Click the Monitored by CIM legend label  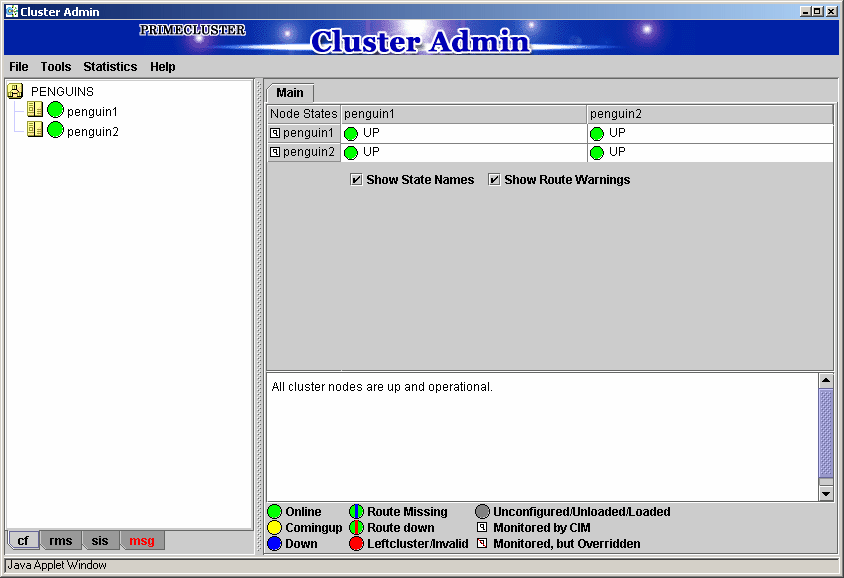tap(542, 527)
